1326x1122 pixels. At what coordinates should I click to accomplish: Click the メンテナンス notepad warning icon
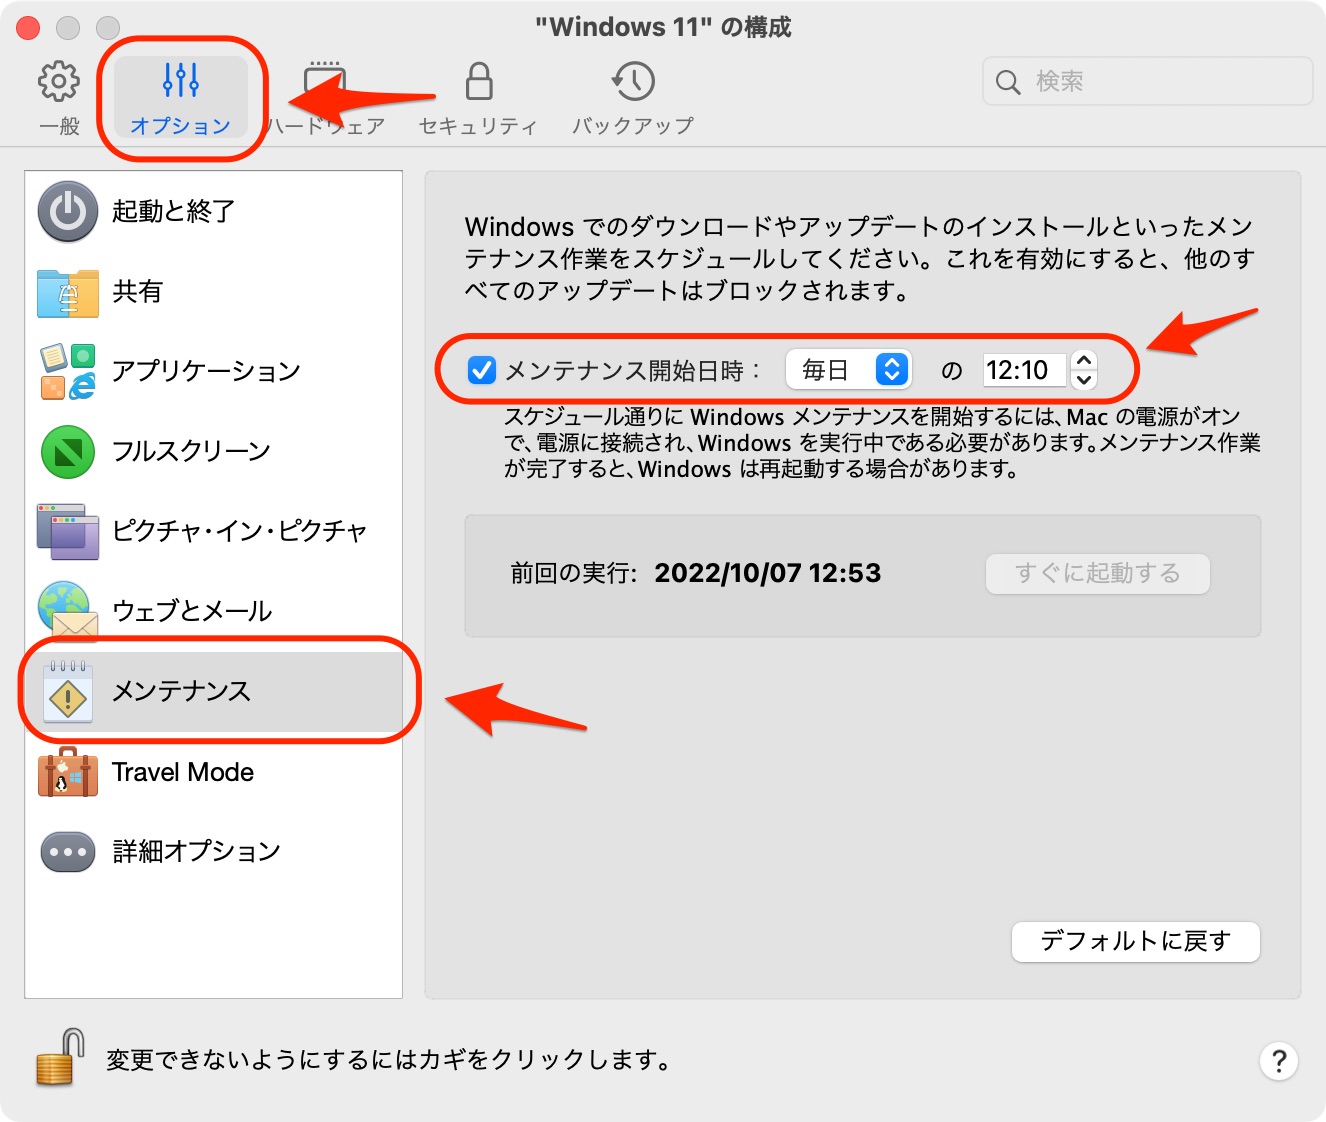pyautogui.click(x=68, y=691)
